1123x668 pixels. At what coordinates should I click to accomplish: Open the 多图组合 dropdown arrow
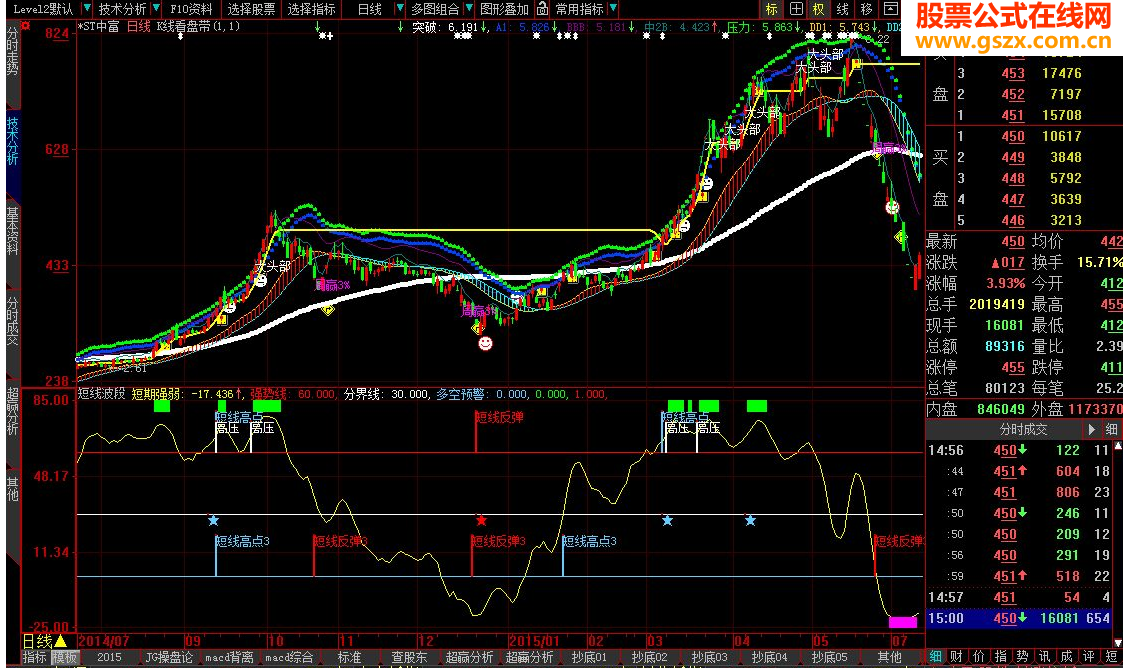(469, 9)
